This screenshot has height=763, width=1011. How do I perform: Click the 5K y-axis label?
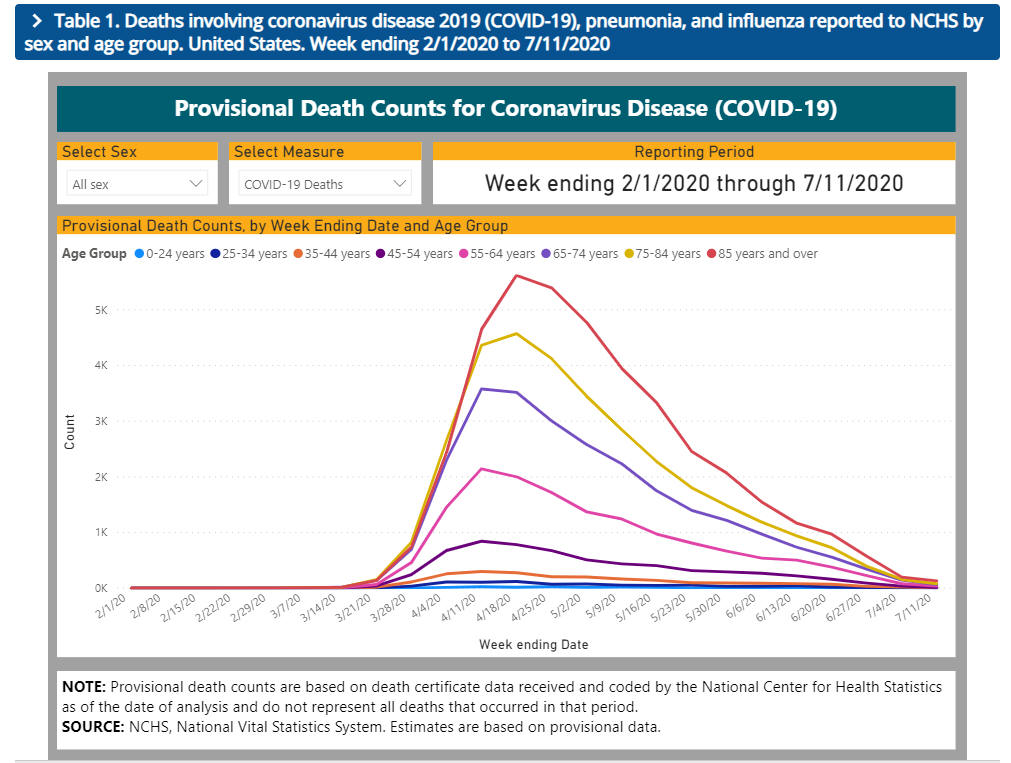[x=103, y=310]
